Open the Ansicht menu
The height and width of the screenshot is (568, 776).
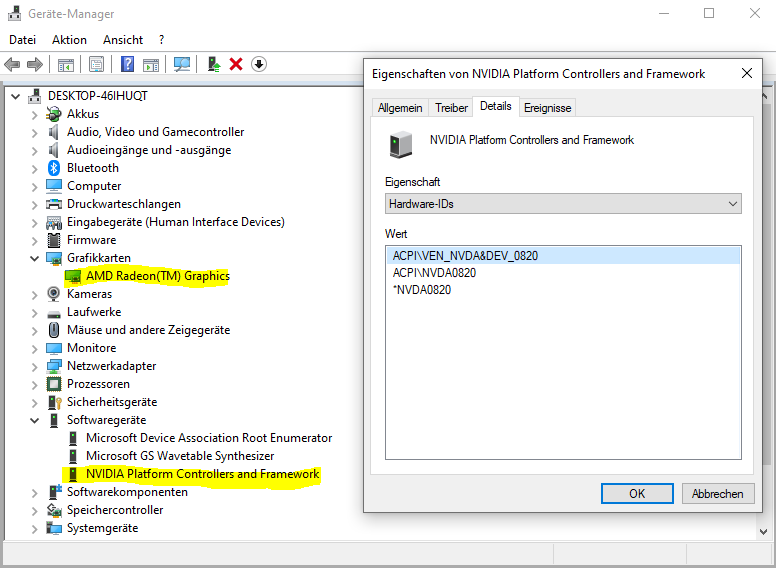pos(123,40)
